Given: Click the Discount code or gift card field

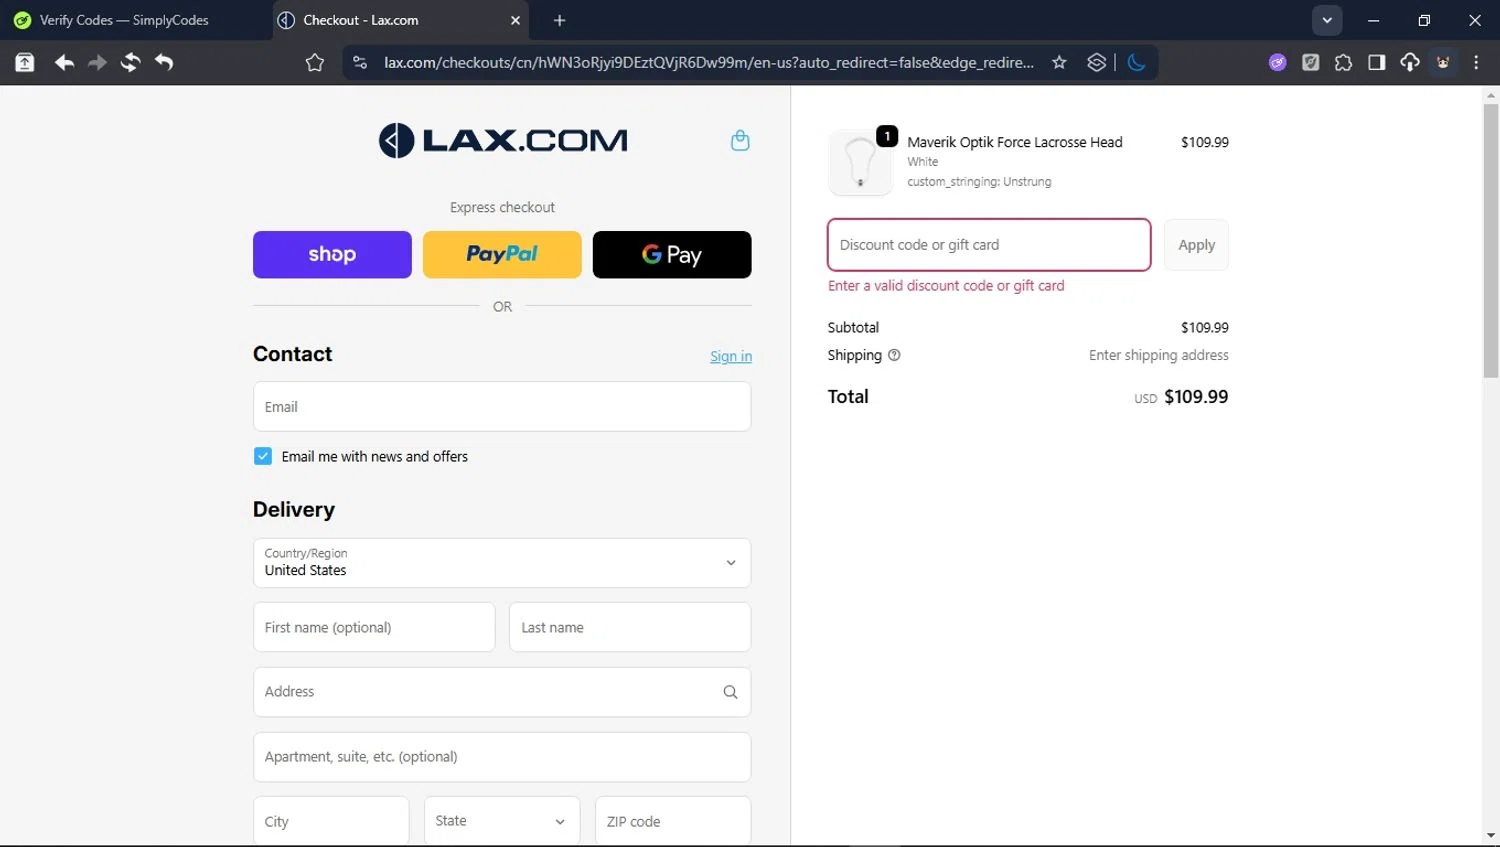Looking at the screenshot, I should [989, 245].
